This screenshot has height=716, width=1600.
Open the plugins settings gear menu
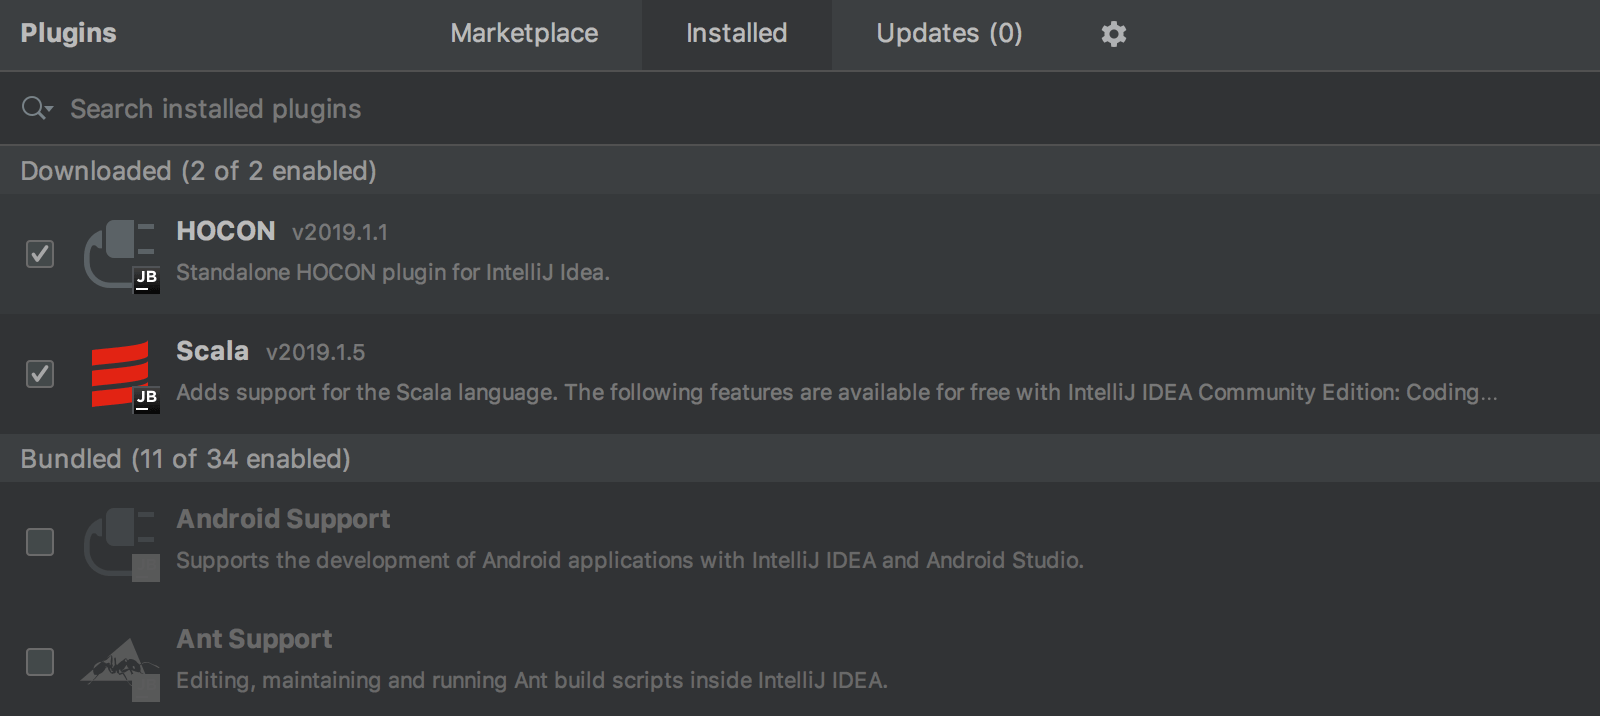point(1113,34)
